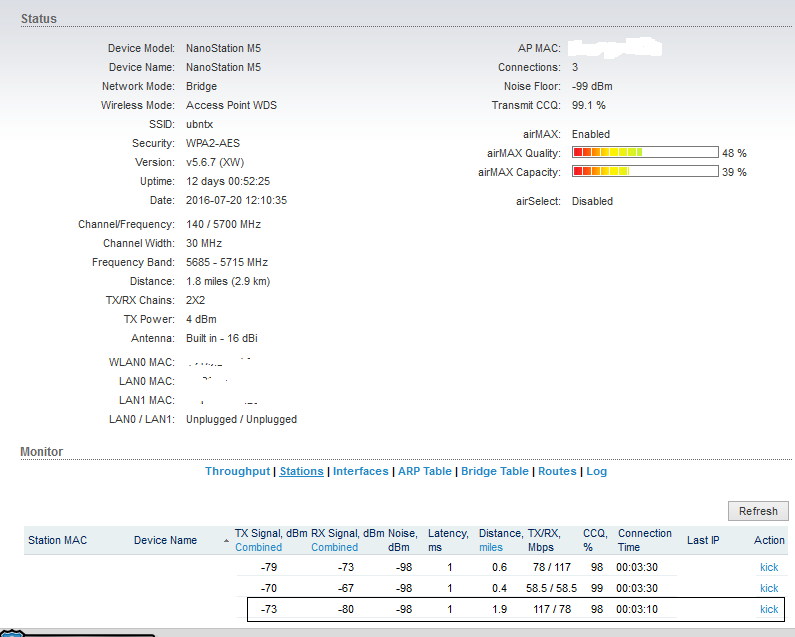
Task: Sort by Station MAC column header
Action: (x=57, y=540)
